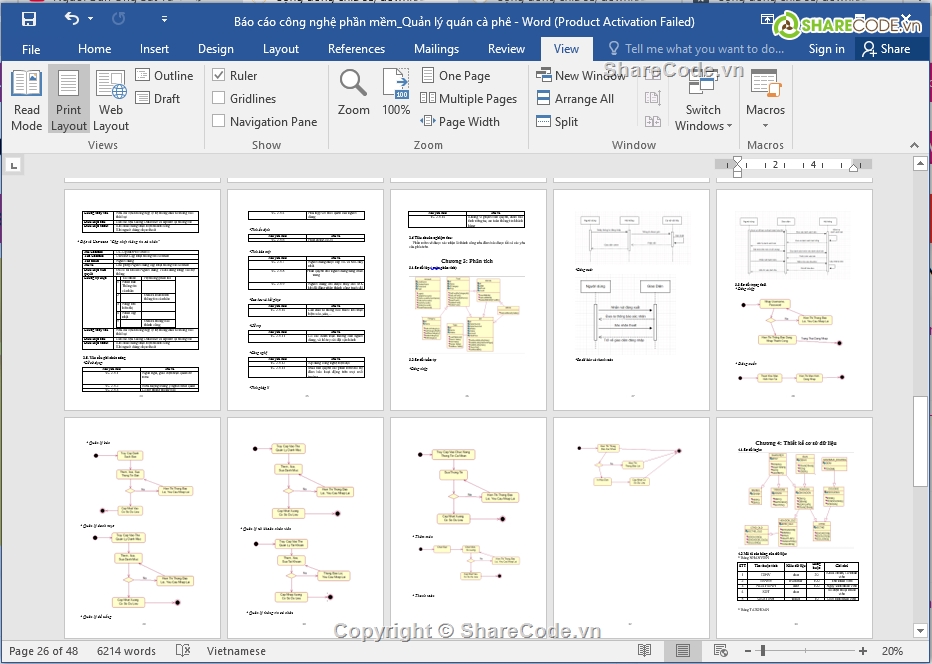Click the proofing errors icon in status bar
932x664 pixels.
pos(183,651)
